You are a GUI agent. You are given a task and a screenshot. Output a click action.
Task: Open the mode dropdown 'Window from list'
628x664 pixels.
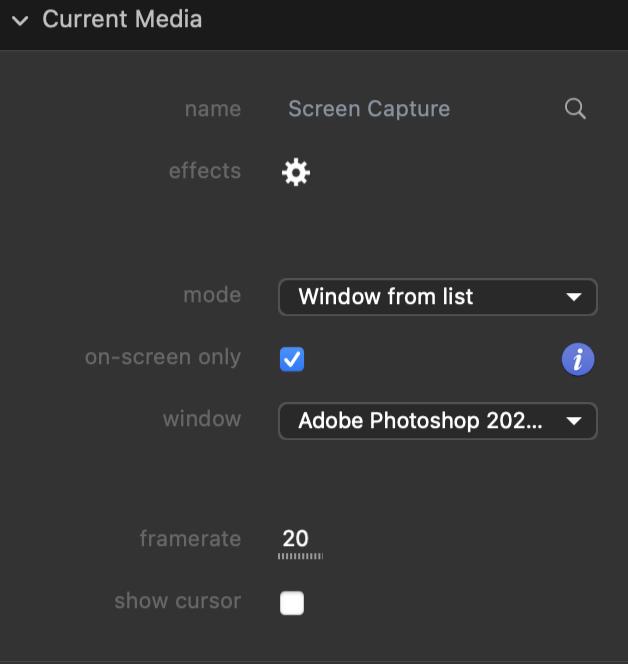[437, 297]
